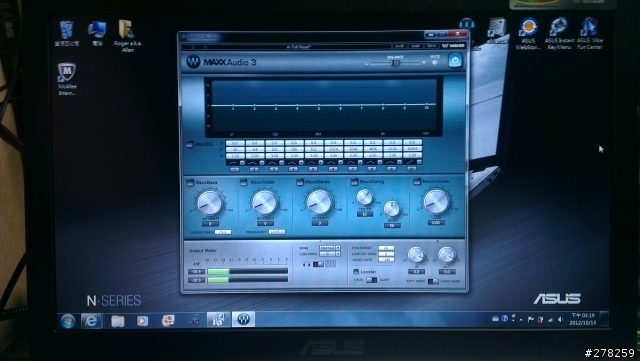Click the Mute speaker icon

click(435, 62)
